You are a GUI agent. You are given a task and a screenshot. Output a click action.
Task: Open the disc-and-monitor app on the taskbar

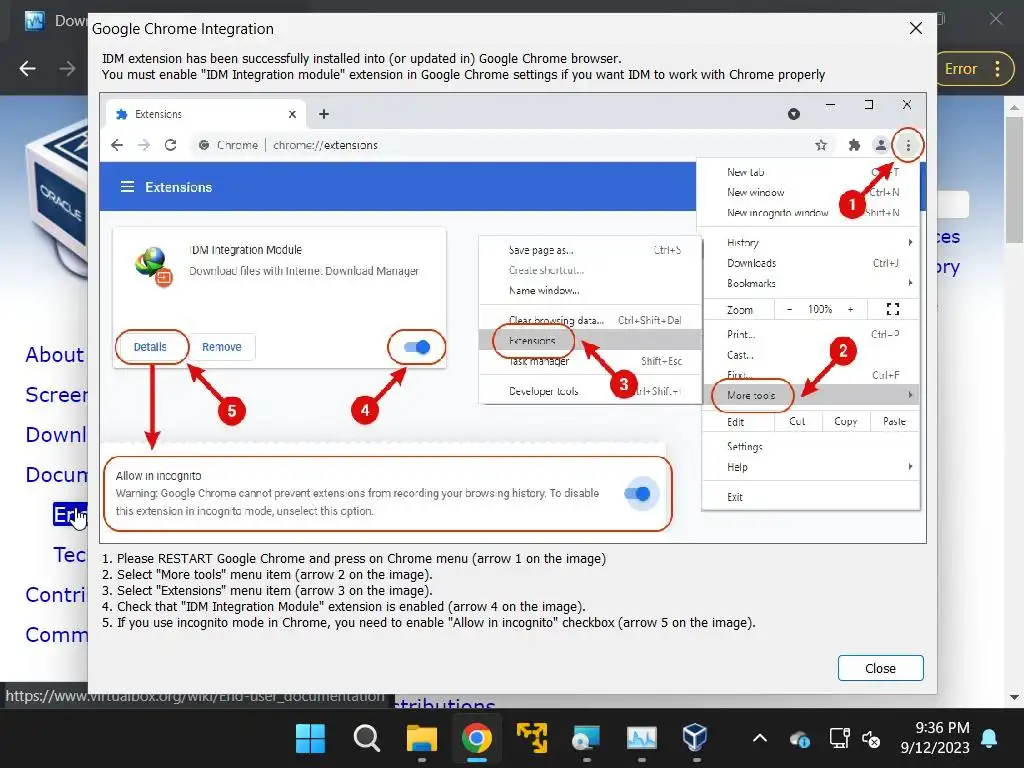point(586,739)
